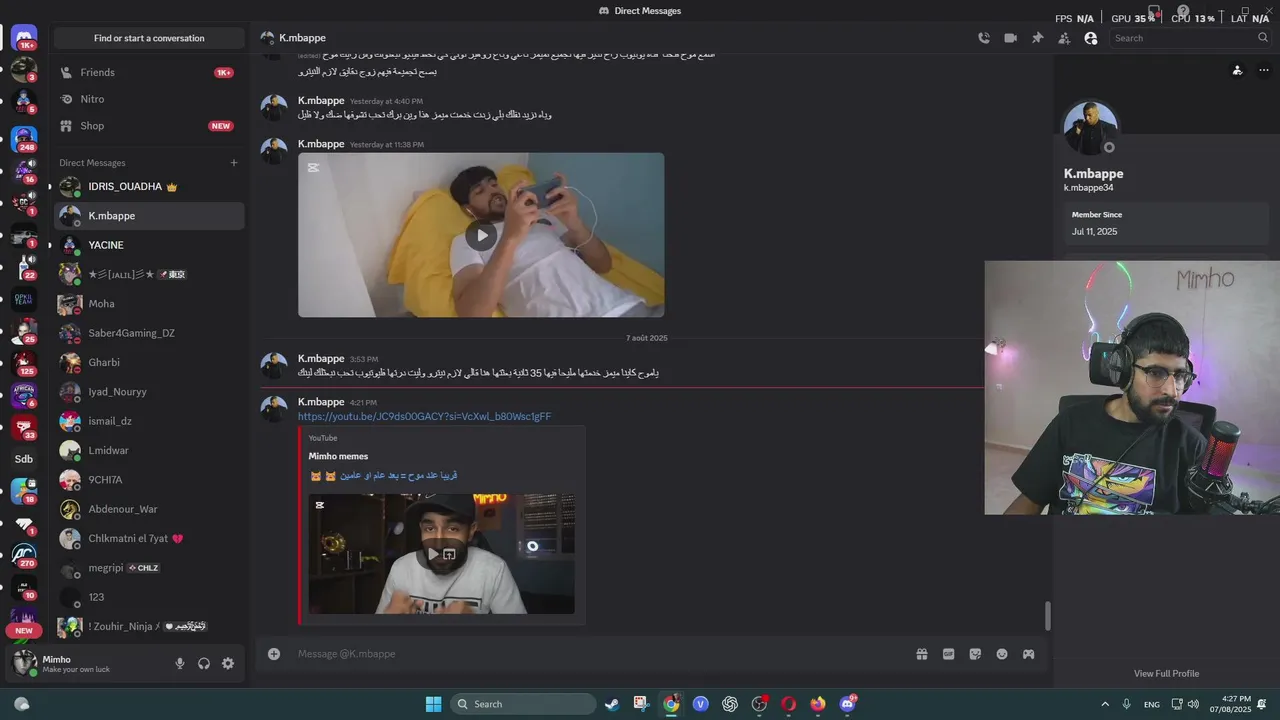Open DM with 9CHI7A

149,480
